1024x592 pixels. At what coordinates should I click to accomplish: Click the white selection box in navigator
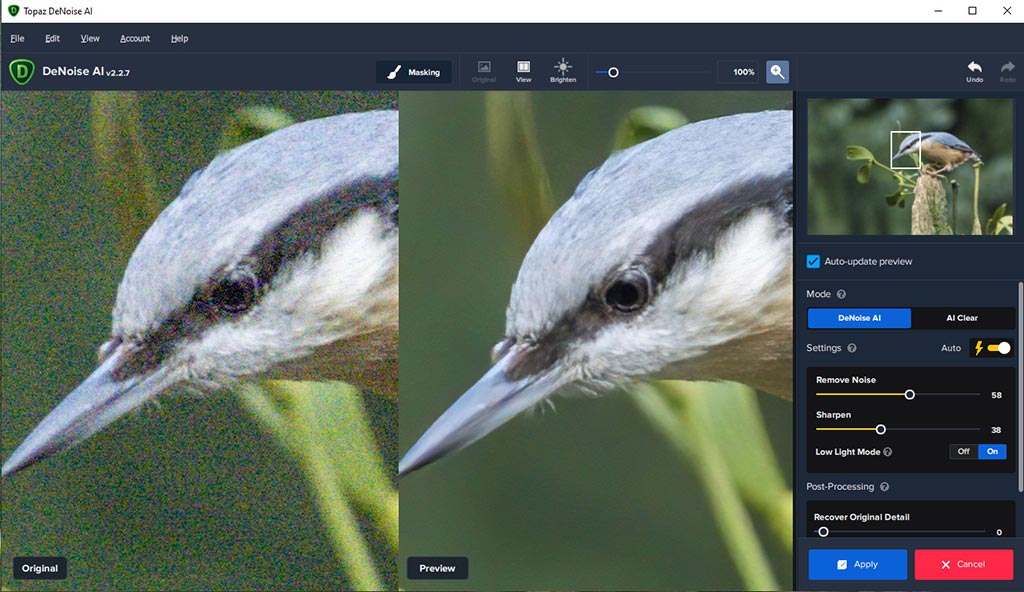click(x=906, y=150)
